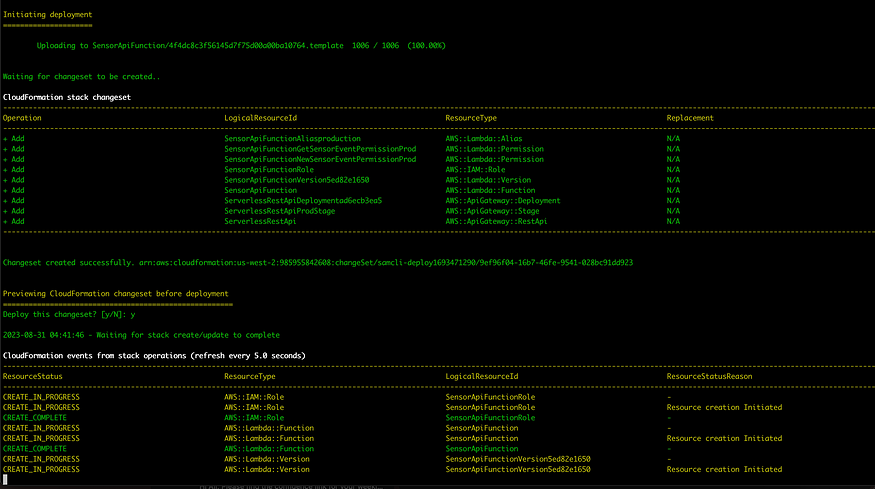
Task: Click 'ResourceType' header in the changeset table
Action: pyautogui.click(x=471, y=118)
